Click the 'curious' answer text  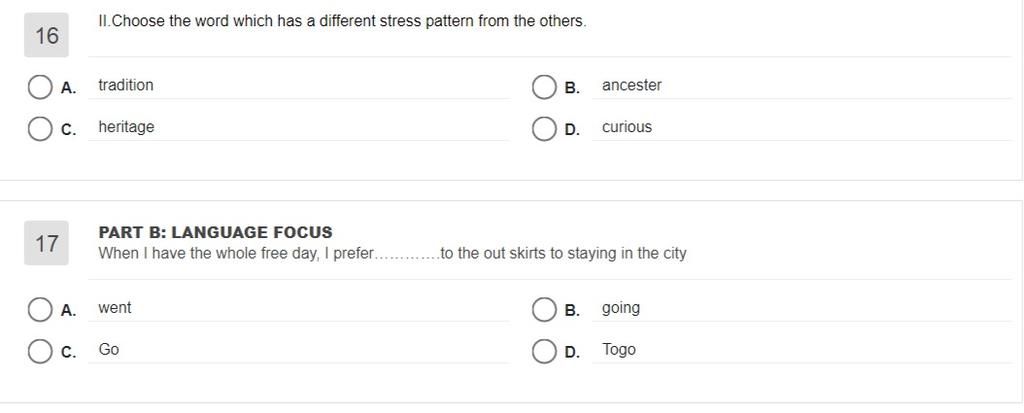[x=627, y=127]
